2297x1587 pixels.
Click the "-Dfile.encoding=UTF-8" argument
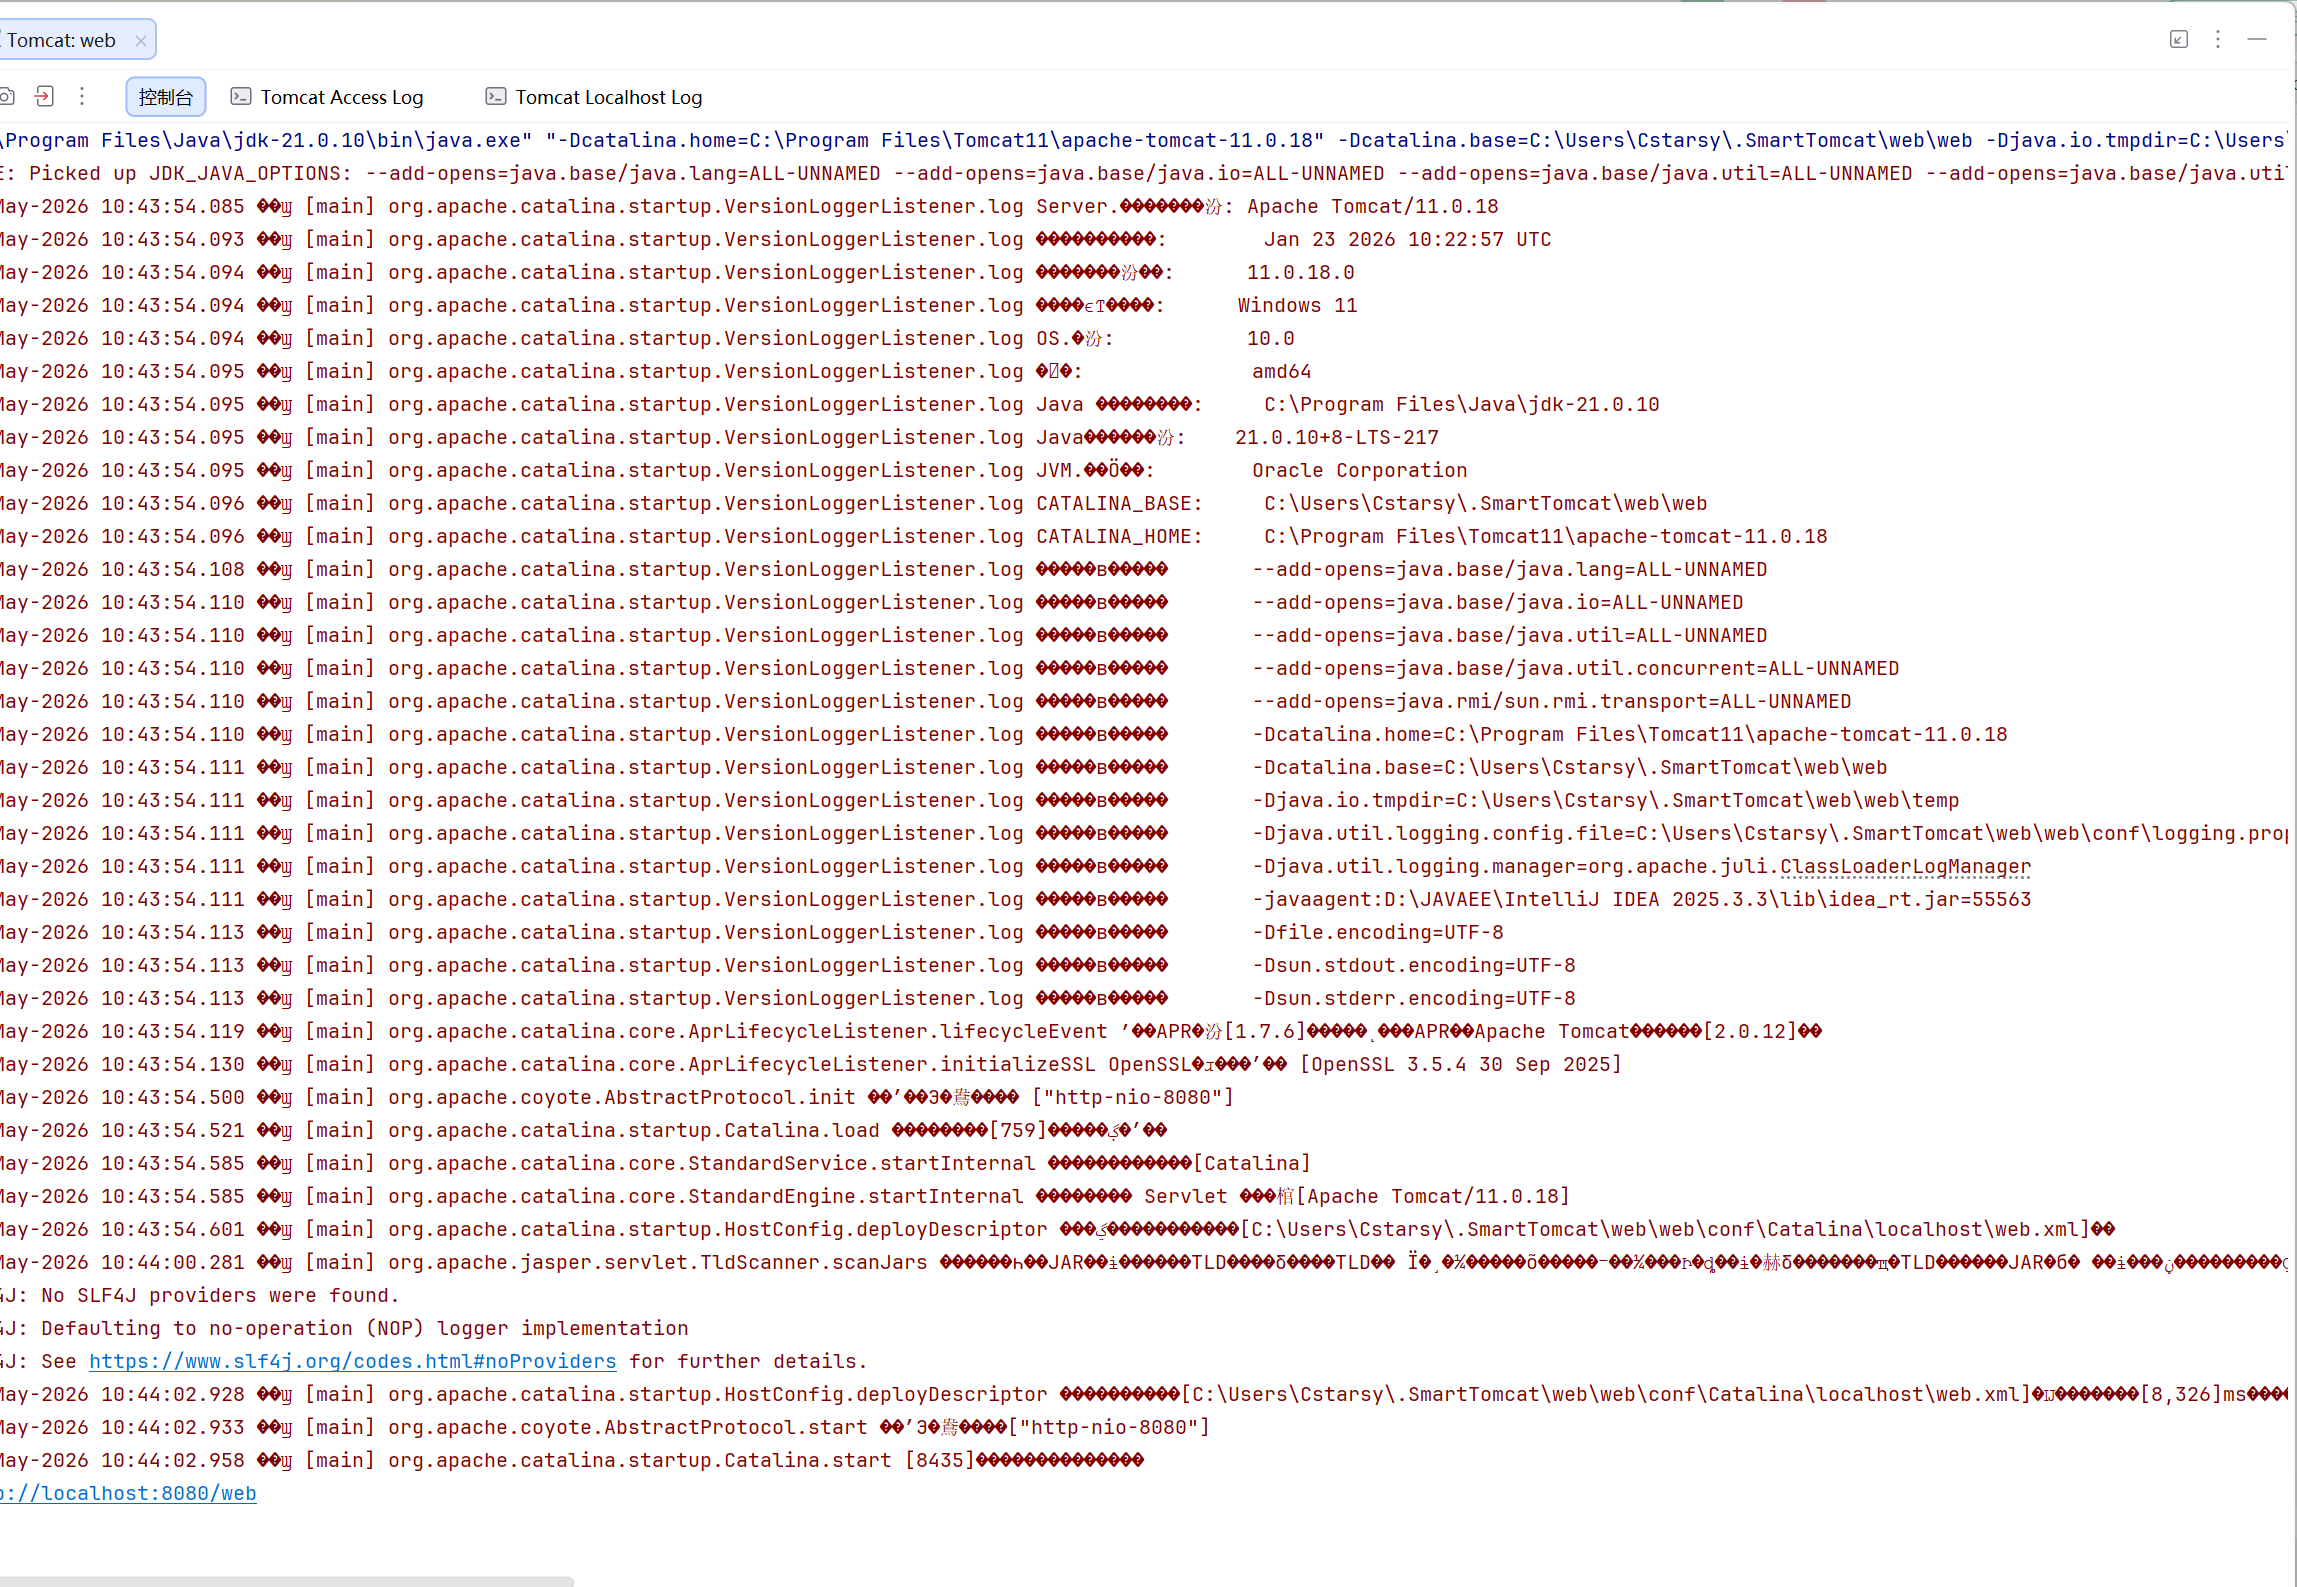pyautogui.click(x=1378, y=932)
